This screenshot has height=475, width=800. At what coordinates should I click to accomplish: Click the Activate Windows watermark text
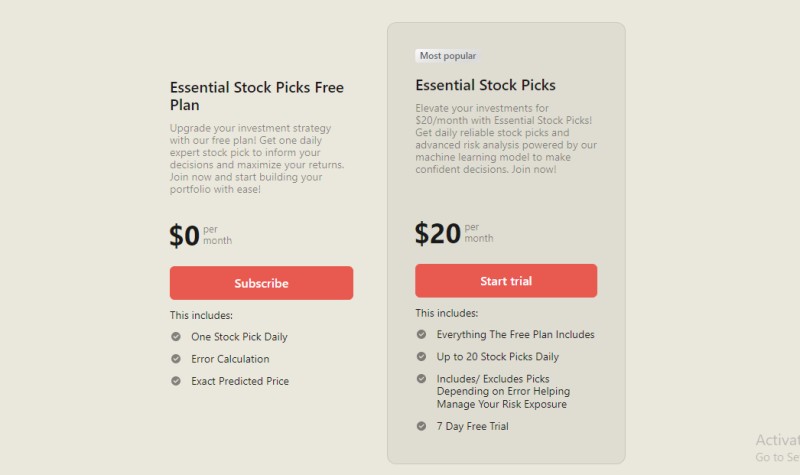click(x=778, y=447)
